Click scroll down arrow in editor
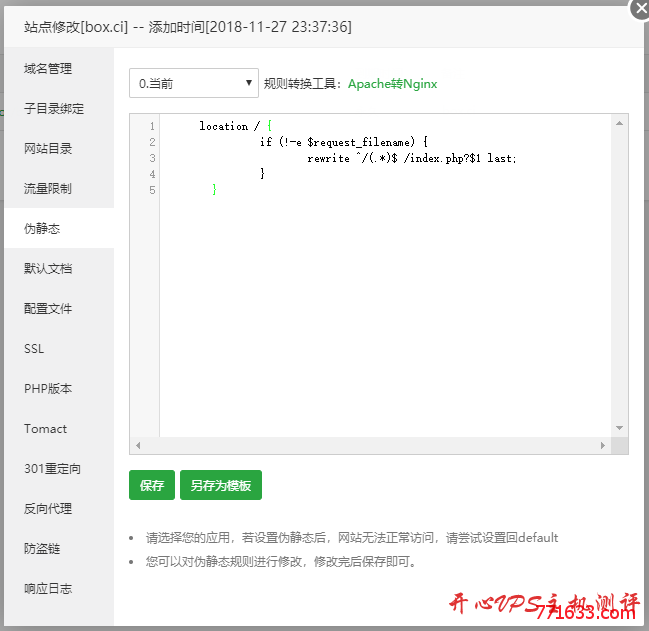 (x=619, y=428)
